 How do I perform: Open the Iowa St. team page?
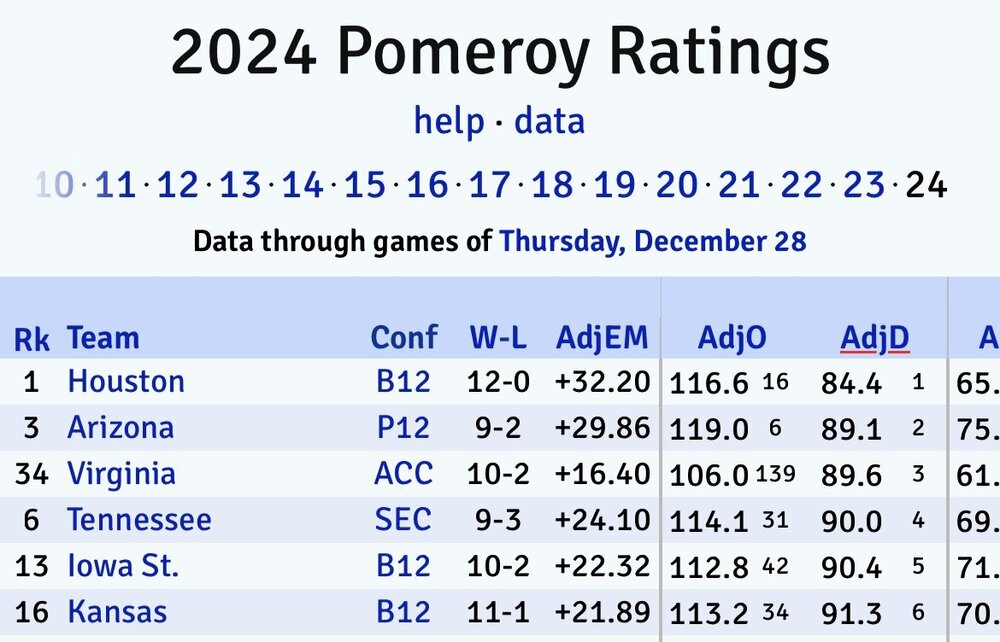tap(123, 566)
